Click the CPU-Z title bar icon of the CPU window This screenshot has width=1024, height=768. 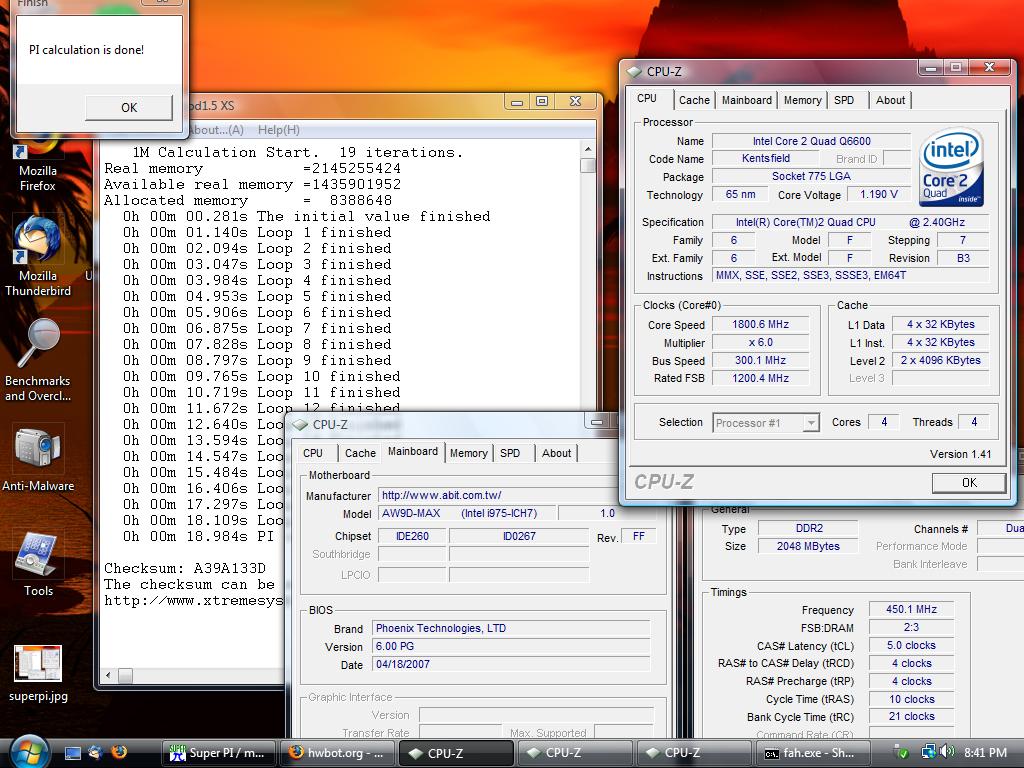tap(634, 71)
